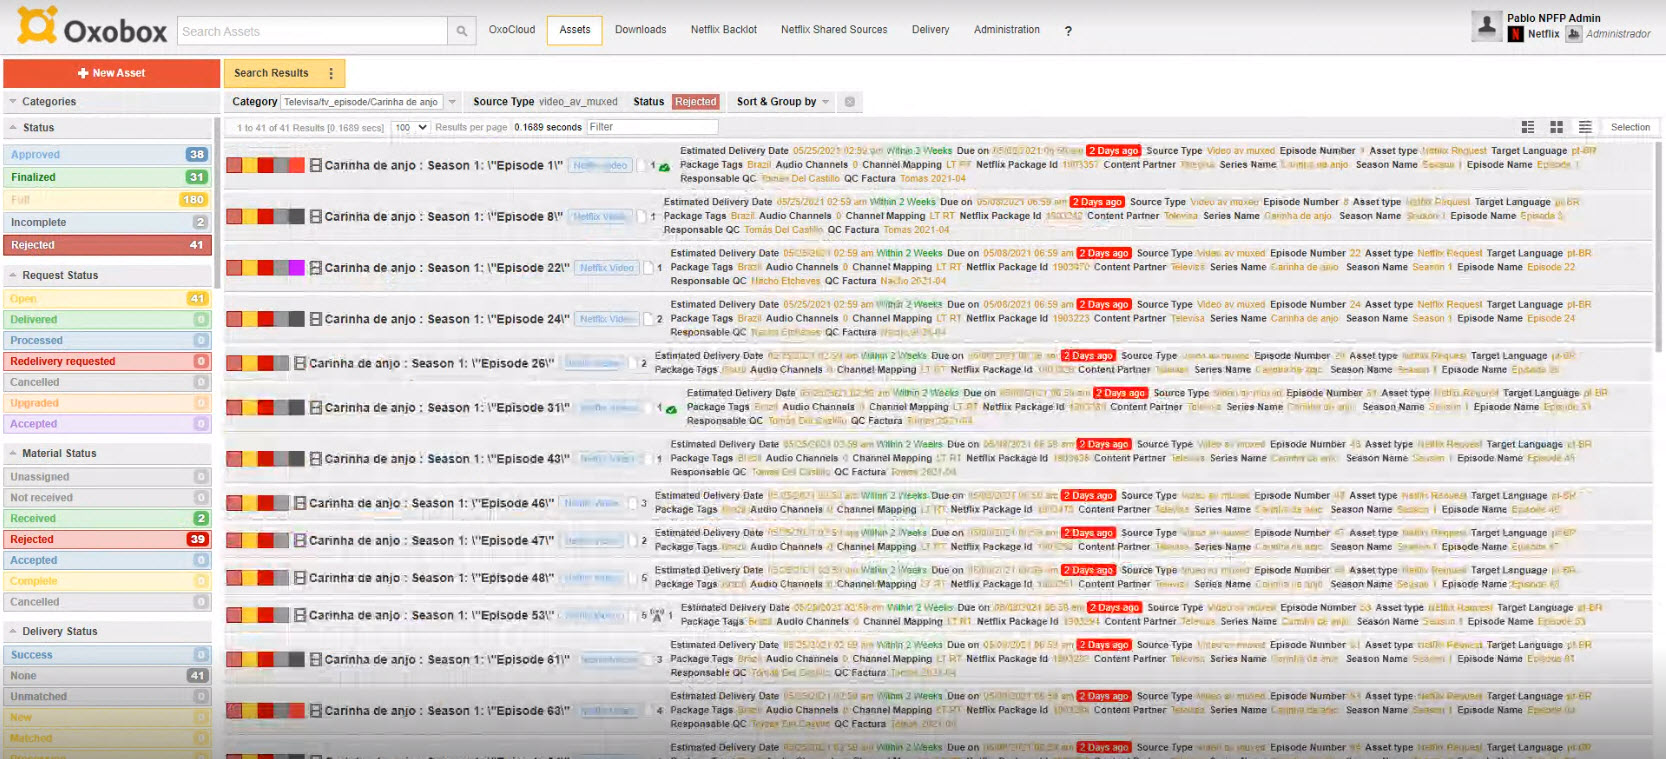Click the film strip icon for Episode 22
The height and width of the screenshot is (759, 1666).
click(x=316, y=268)
